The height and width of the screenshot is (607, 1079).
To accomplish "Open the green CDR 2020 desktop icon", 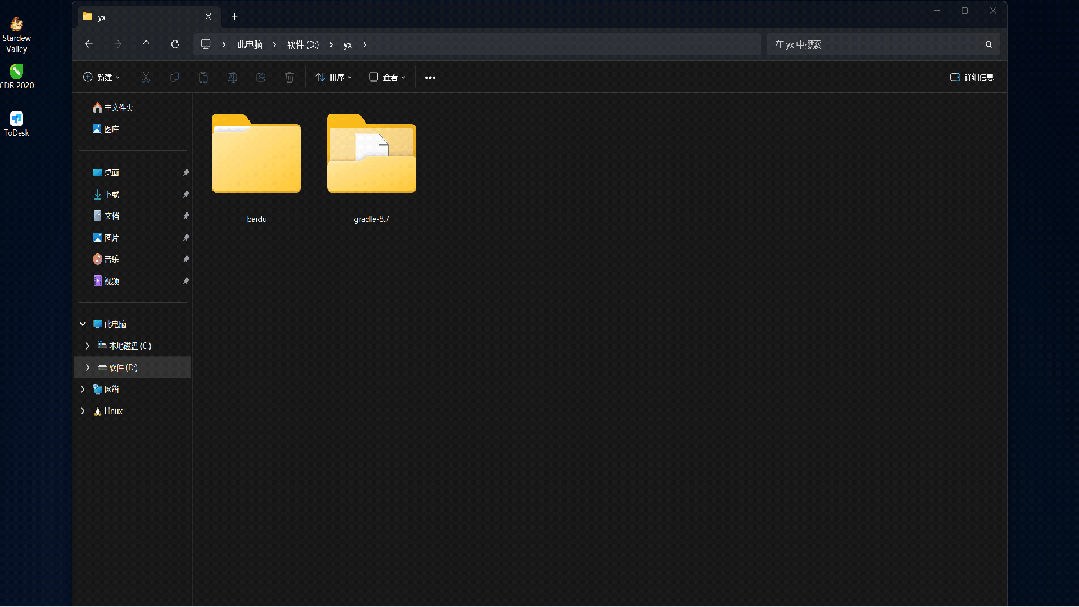I will pyautogui.click(x=17, y=76).
